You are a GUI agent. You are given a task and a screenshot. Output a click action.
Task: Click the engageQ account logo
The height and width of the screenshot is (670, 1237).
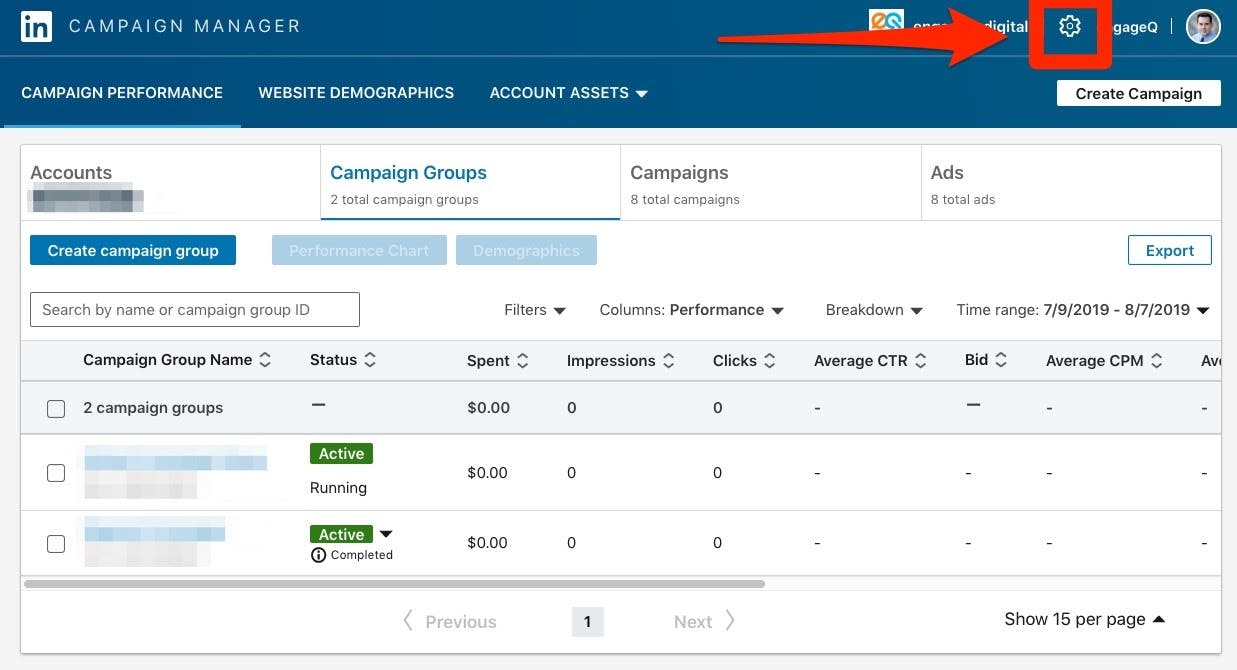tap(886, 24)
